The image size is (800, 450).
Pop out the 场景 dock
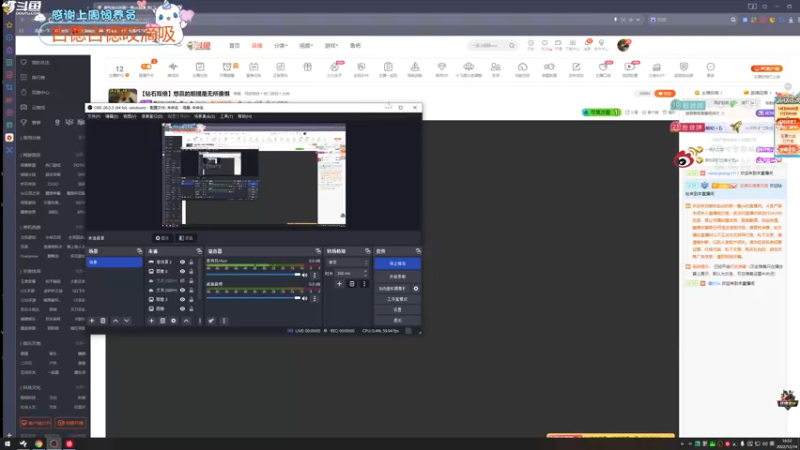click(x=139, y=251)
